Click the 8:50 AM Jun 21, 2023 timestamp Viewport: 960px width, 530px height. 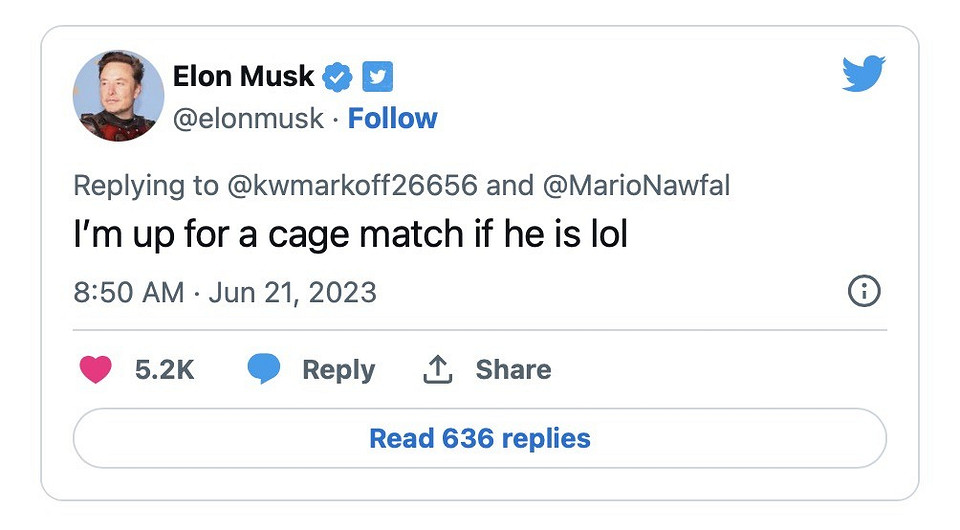[225, 292]
